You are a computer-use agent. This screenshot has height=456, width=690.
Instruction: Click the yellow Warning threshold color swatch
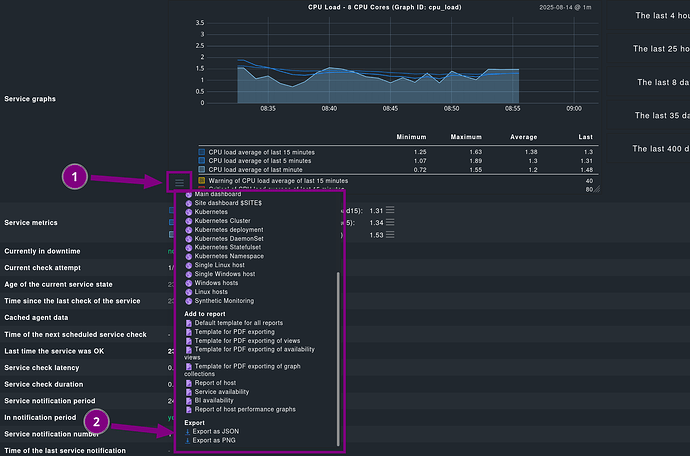202,180
